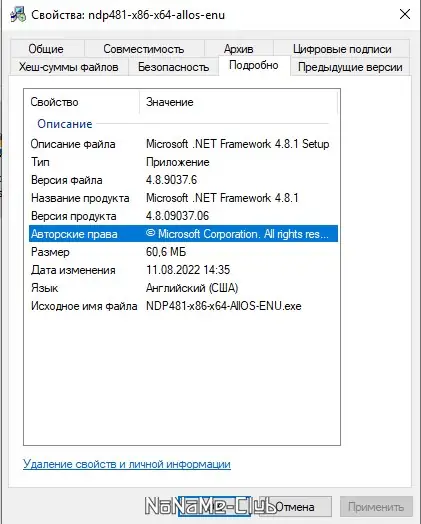Select the Версия файла row
The width and height of the screenshot is (421, 524).
tap(183, 180)
